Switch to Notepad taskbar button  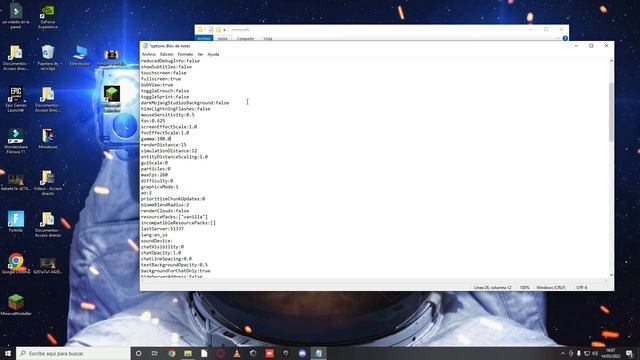319,353
